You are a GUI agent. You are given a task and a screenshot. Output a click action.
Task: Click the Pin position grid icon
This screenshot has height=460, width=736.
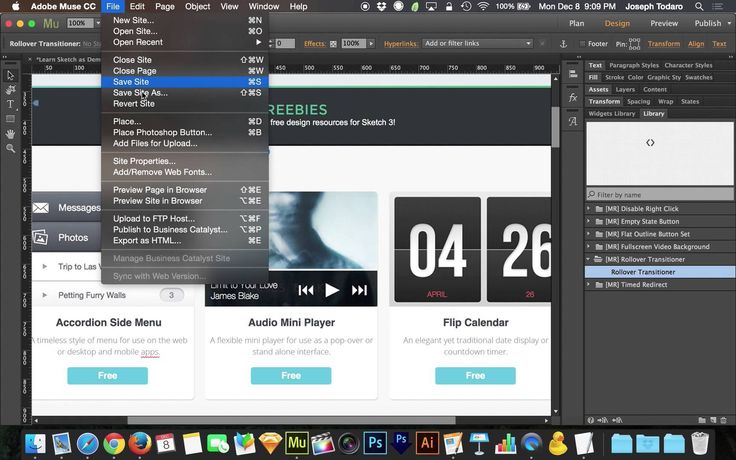point(634,44)
